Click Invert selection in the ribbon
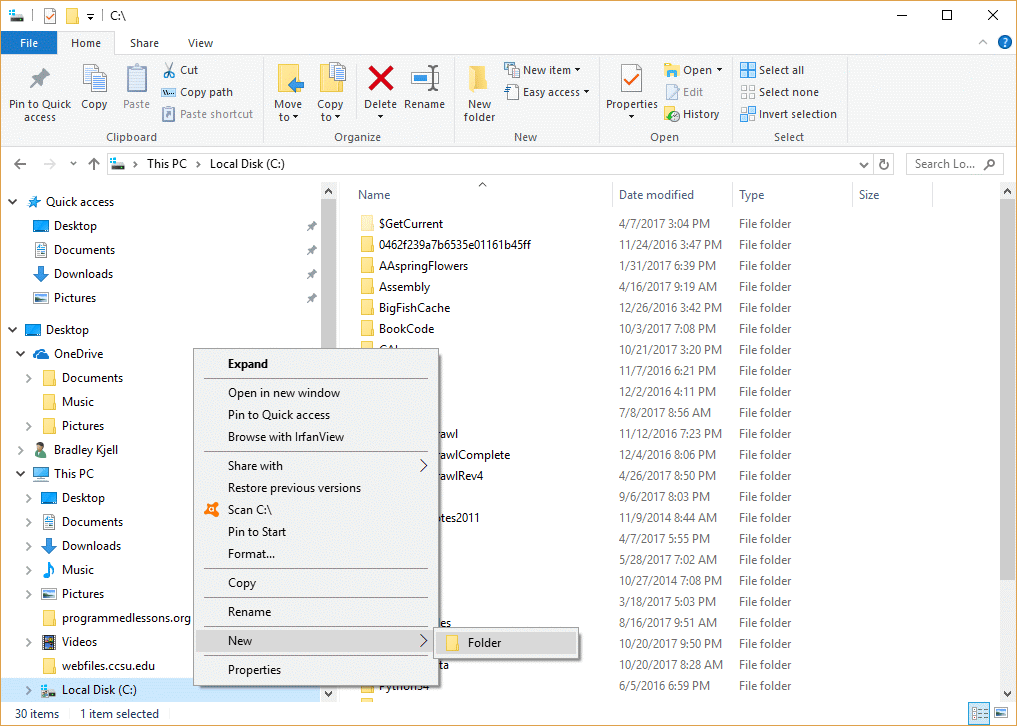The width and height of the screenshot is (1017, 726). (x=789, y=114)
